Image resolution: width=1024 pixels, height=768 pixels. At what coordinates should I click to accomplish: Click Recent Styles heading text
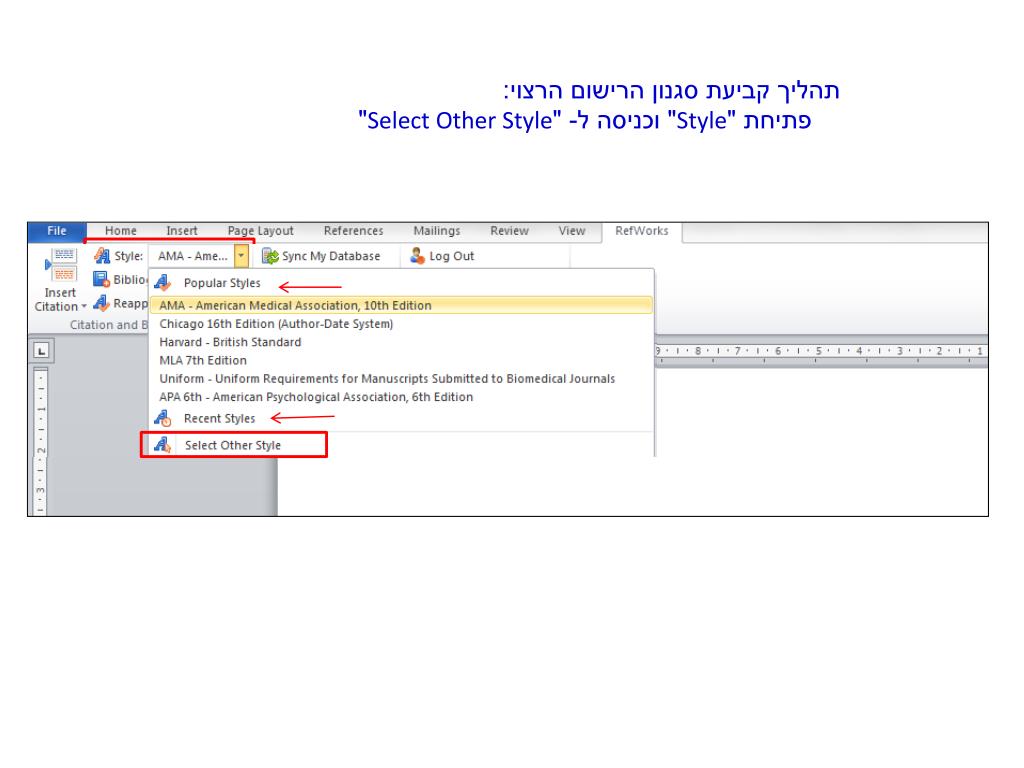219,419
